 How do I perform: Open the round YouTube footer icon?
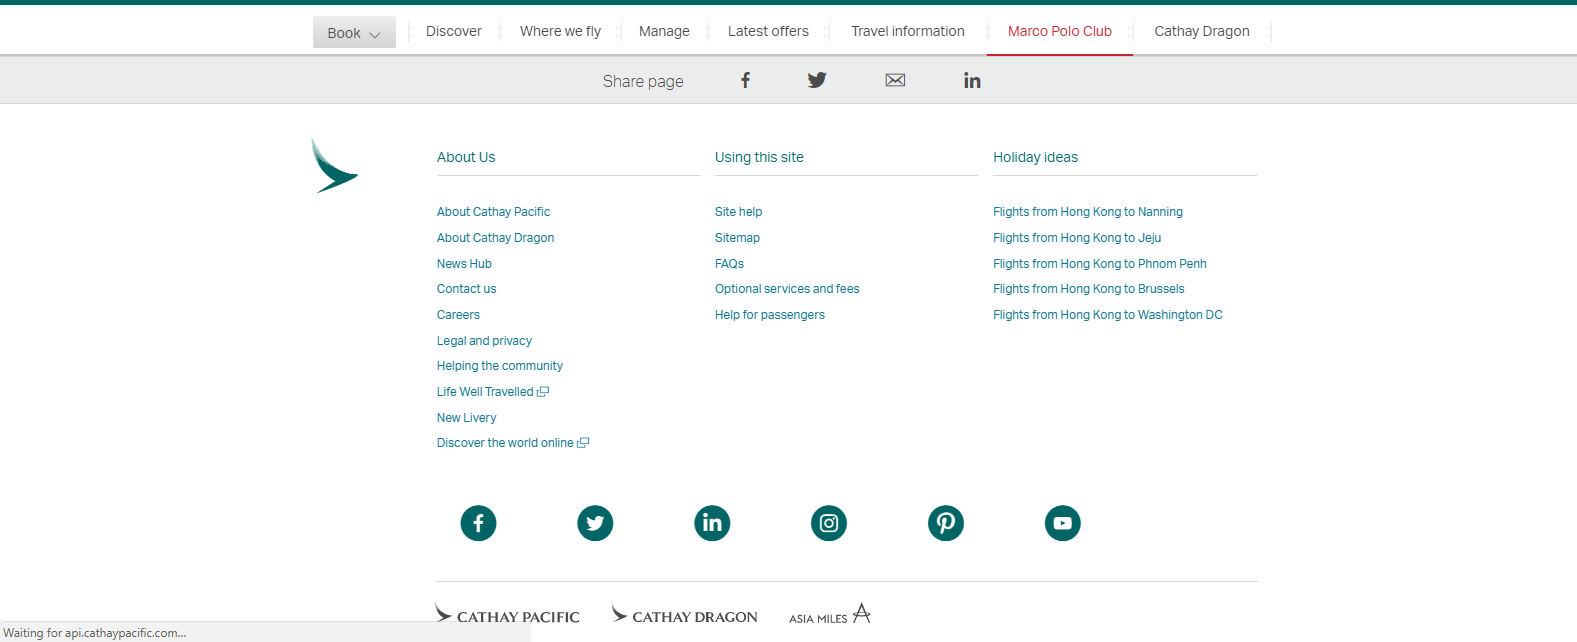1063,523
